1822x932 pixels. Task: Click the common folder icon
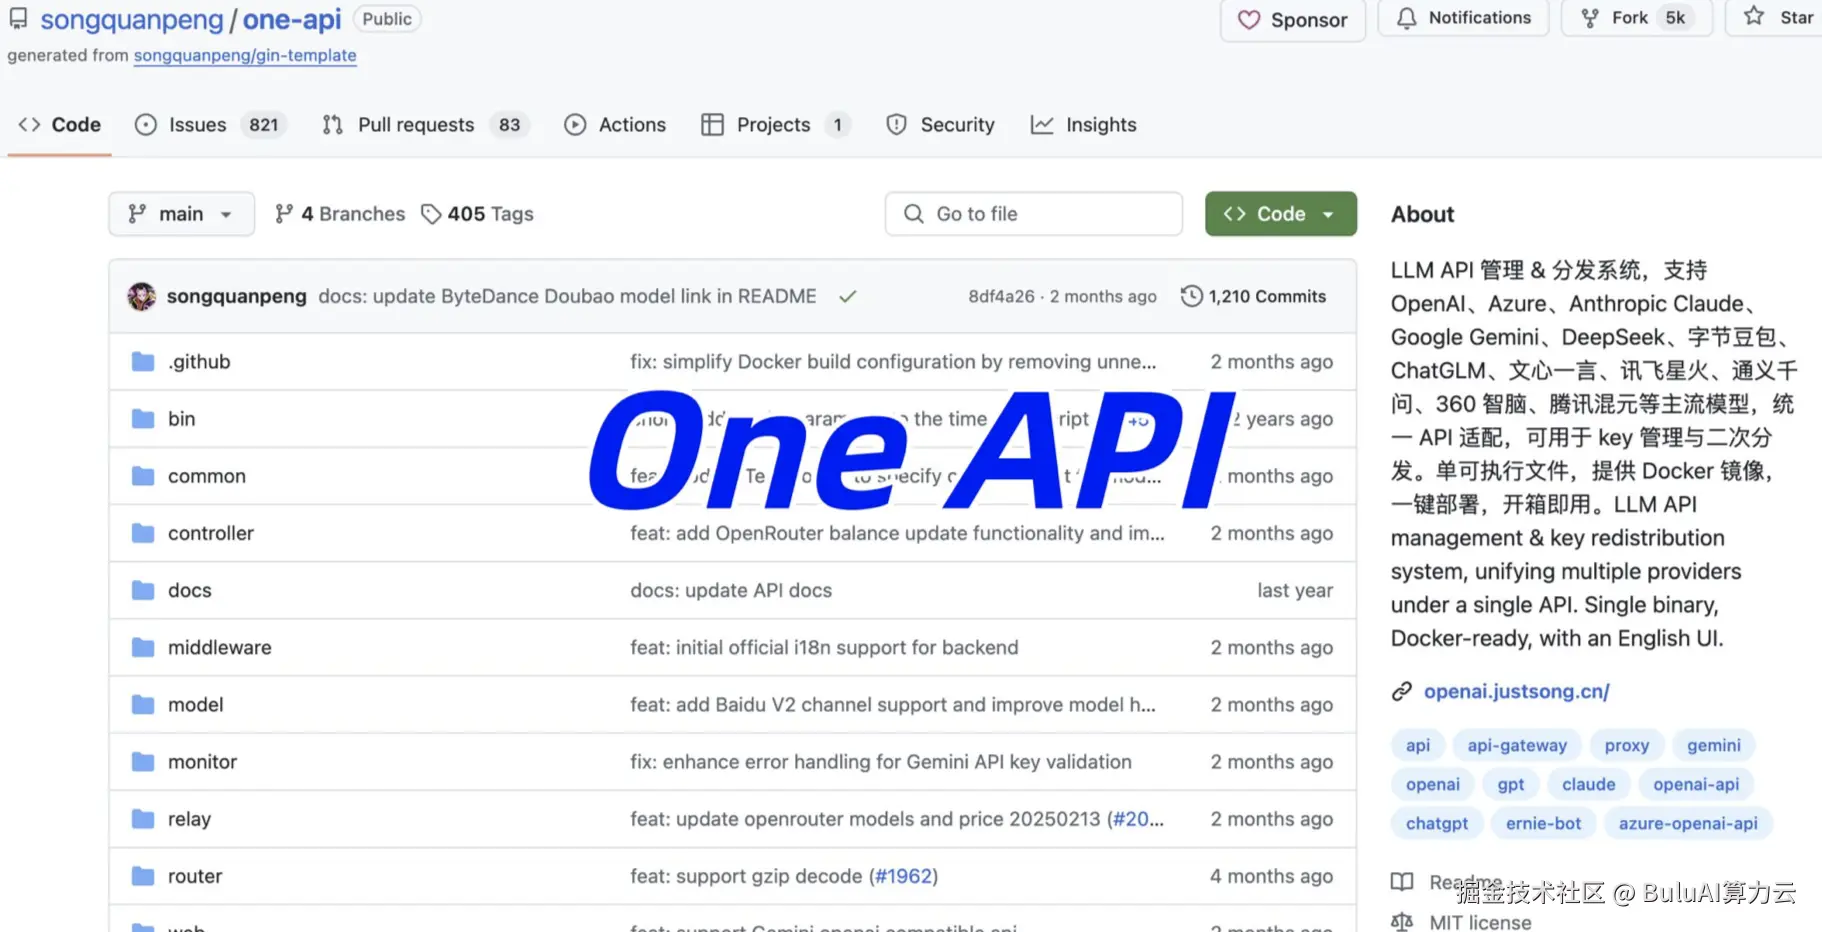tap(143, 475)
